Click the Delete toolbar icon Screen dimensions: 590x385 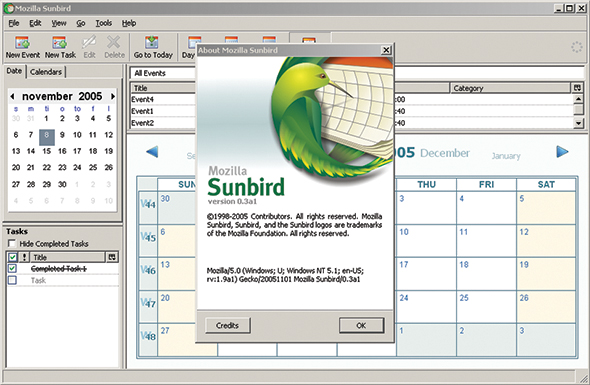(x=114, y=42)
